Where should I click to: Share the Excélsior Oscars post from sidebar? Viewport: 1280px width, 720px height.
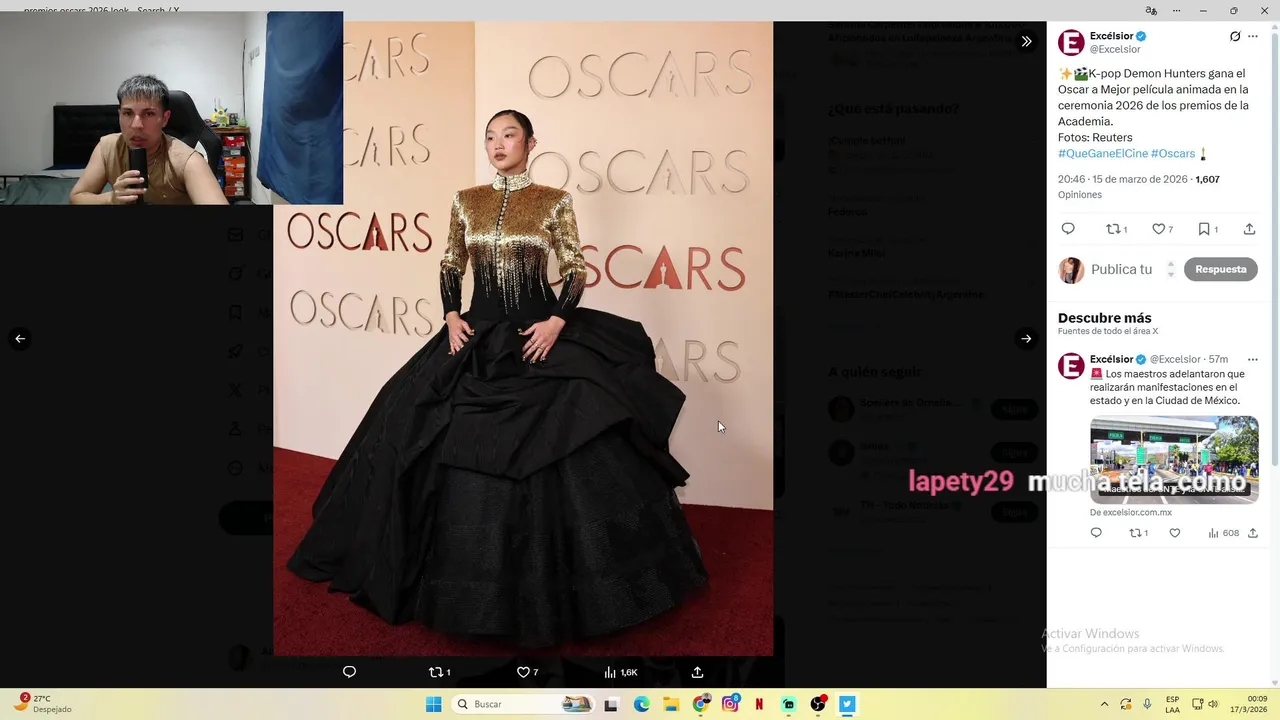[x=1249, y=229]
